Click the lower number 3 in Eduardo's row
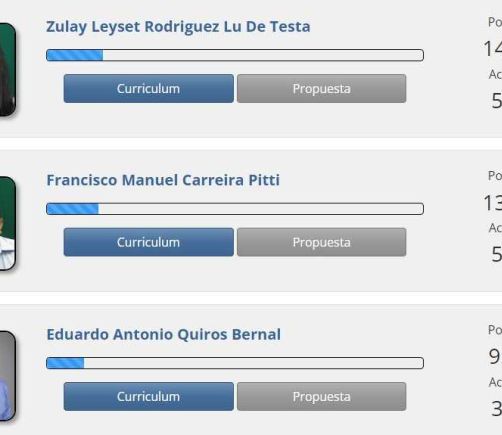The width and height of the screenshot is (502, 435). (x=497, y=409)
